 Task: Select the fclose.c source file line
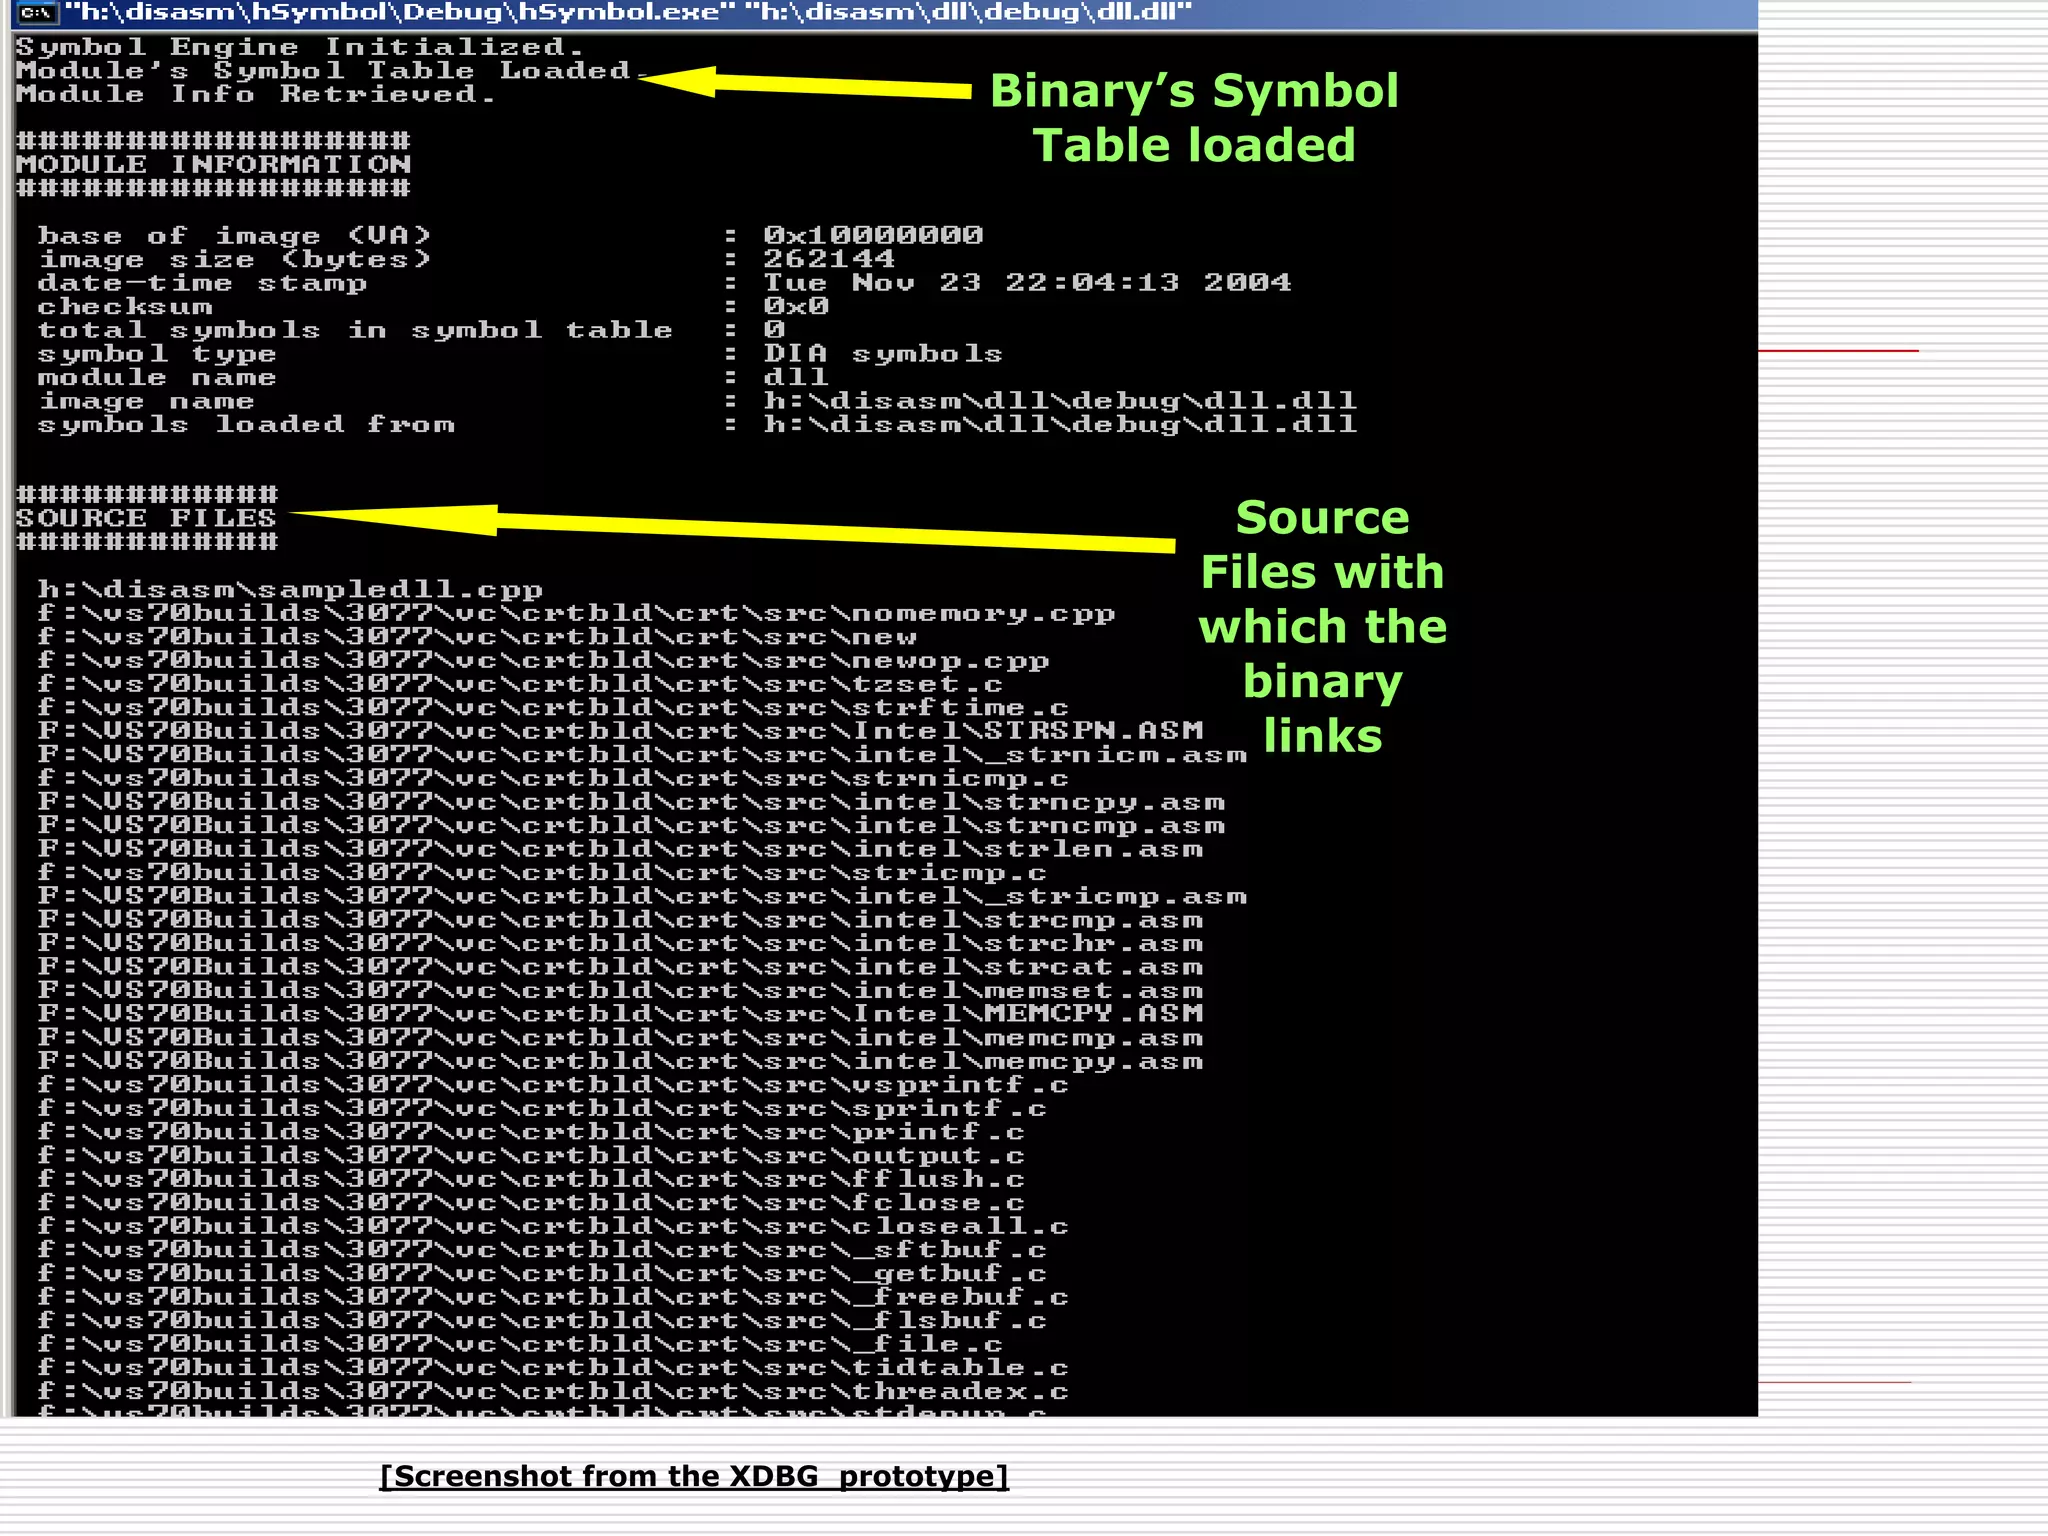531,1203
